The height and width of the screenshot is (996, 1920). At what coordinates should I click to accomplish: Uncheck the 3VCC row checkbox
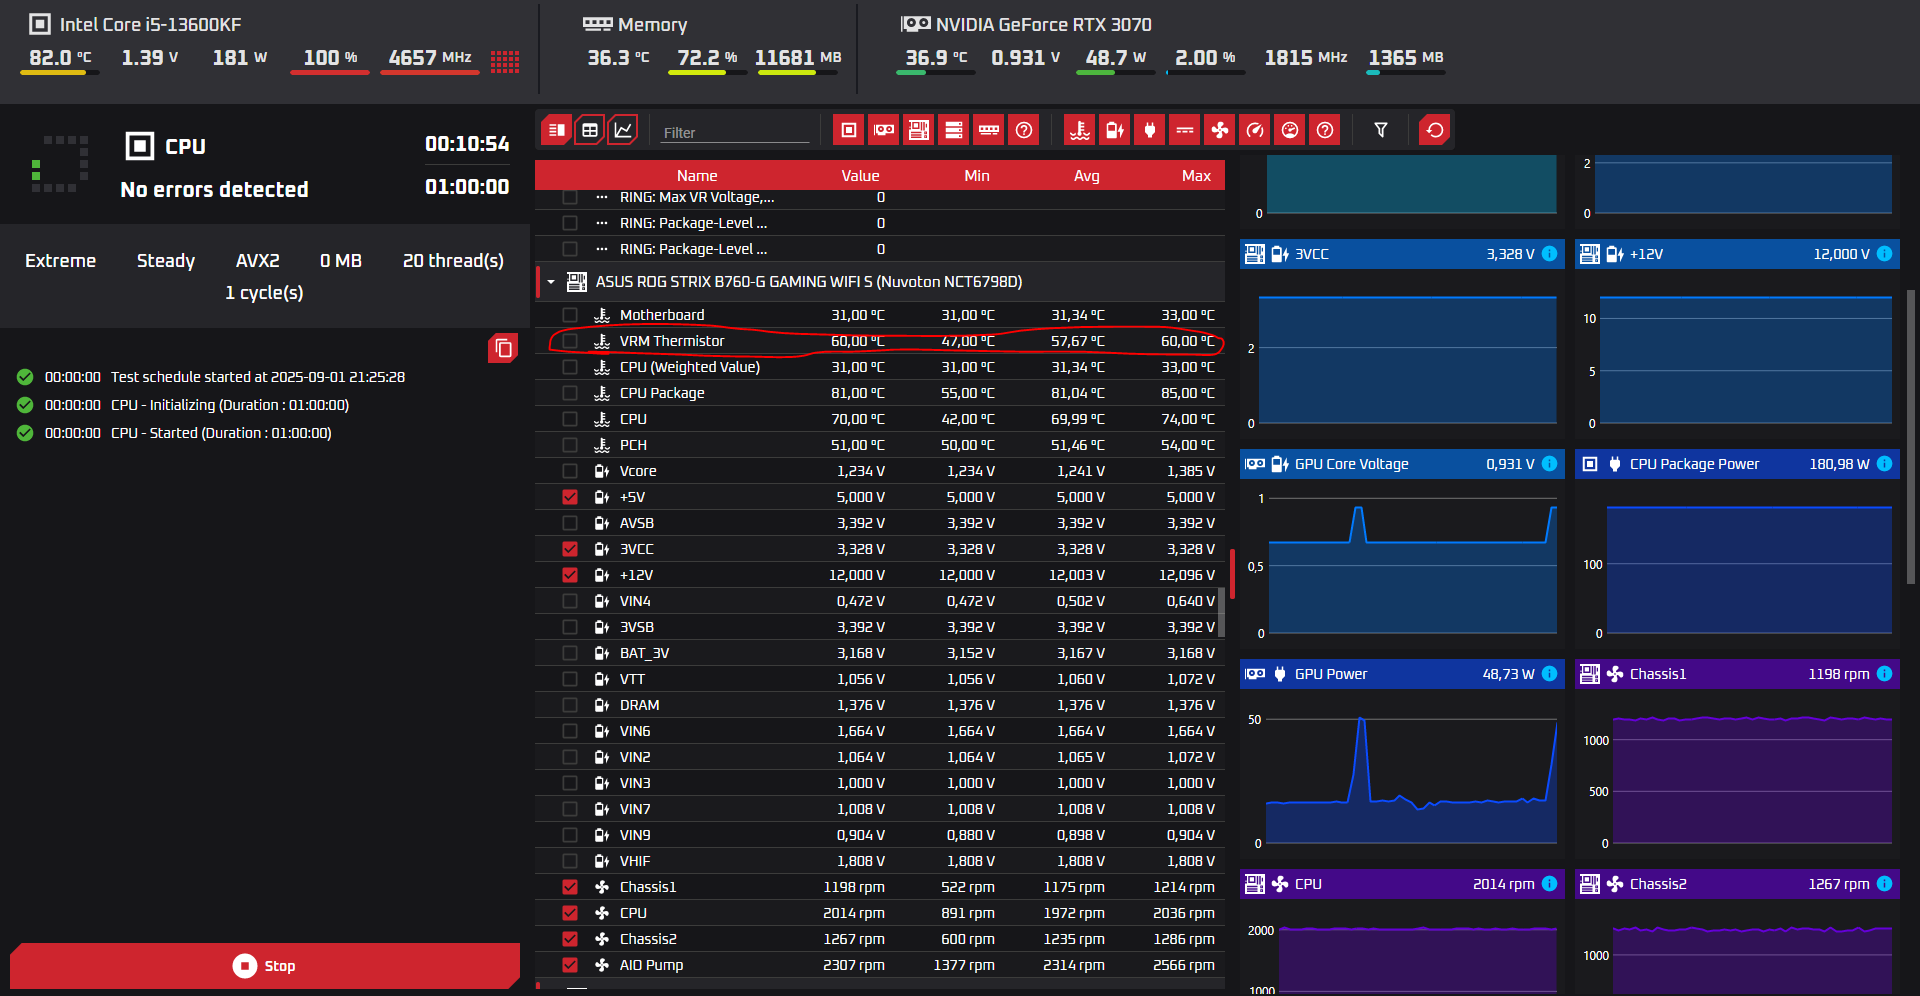click(570, 549)
